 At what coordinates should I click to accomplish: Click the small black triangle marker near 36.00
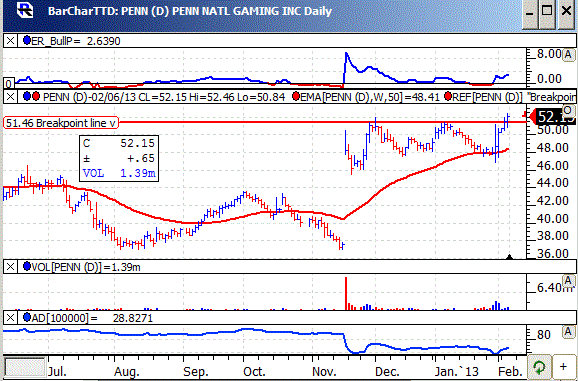509,256
